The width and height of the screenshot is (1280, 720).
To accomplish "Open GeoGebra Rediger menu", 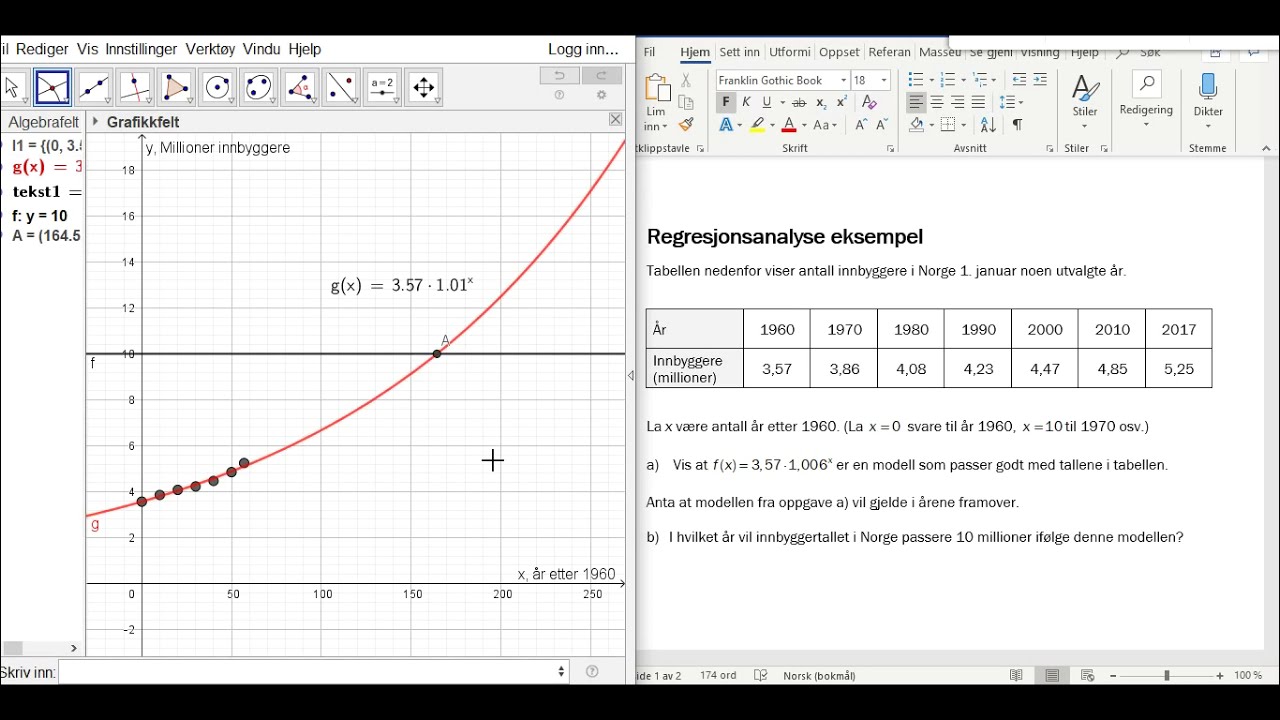I will 42,49.
